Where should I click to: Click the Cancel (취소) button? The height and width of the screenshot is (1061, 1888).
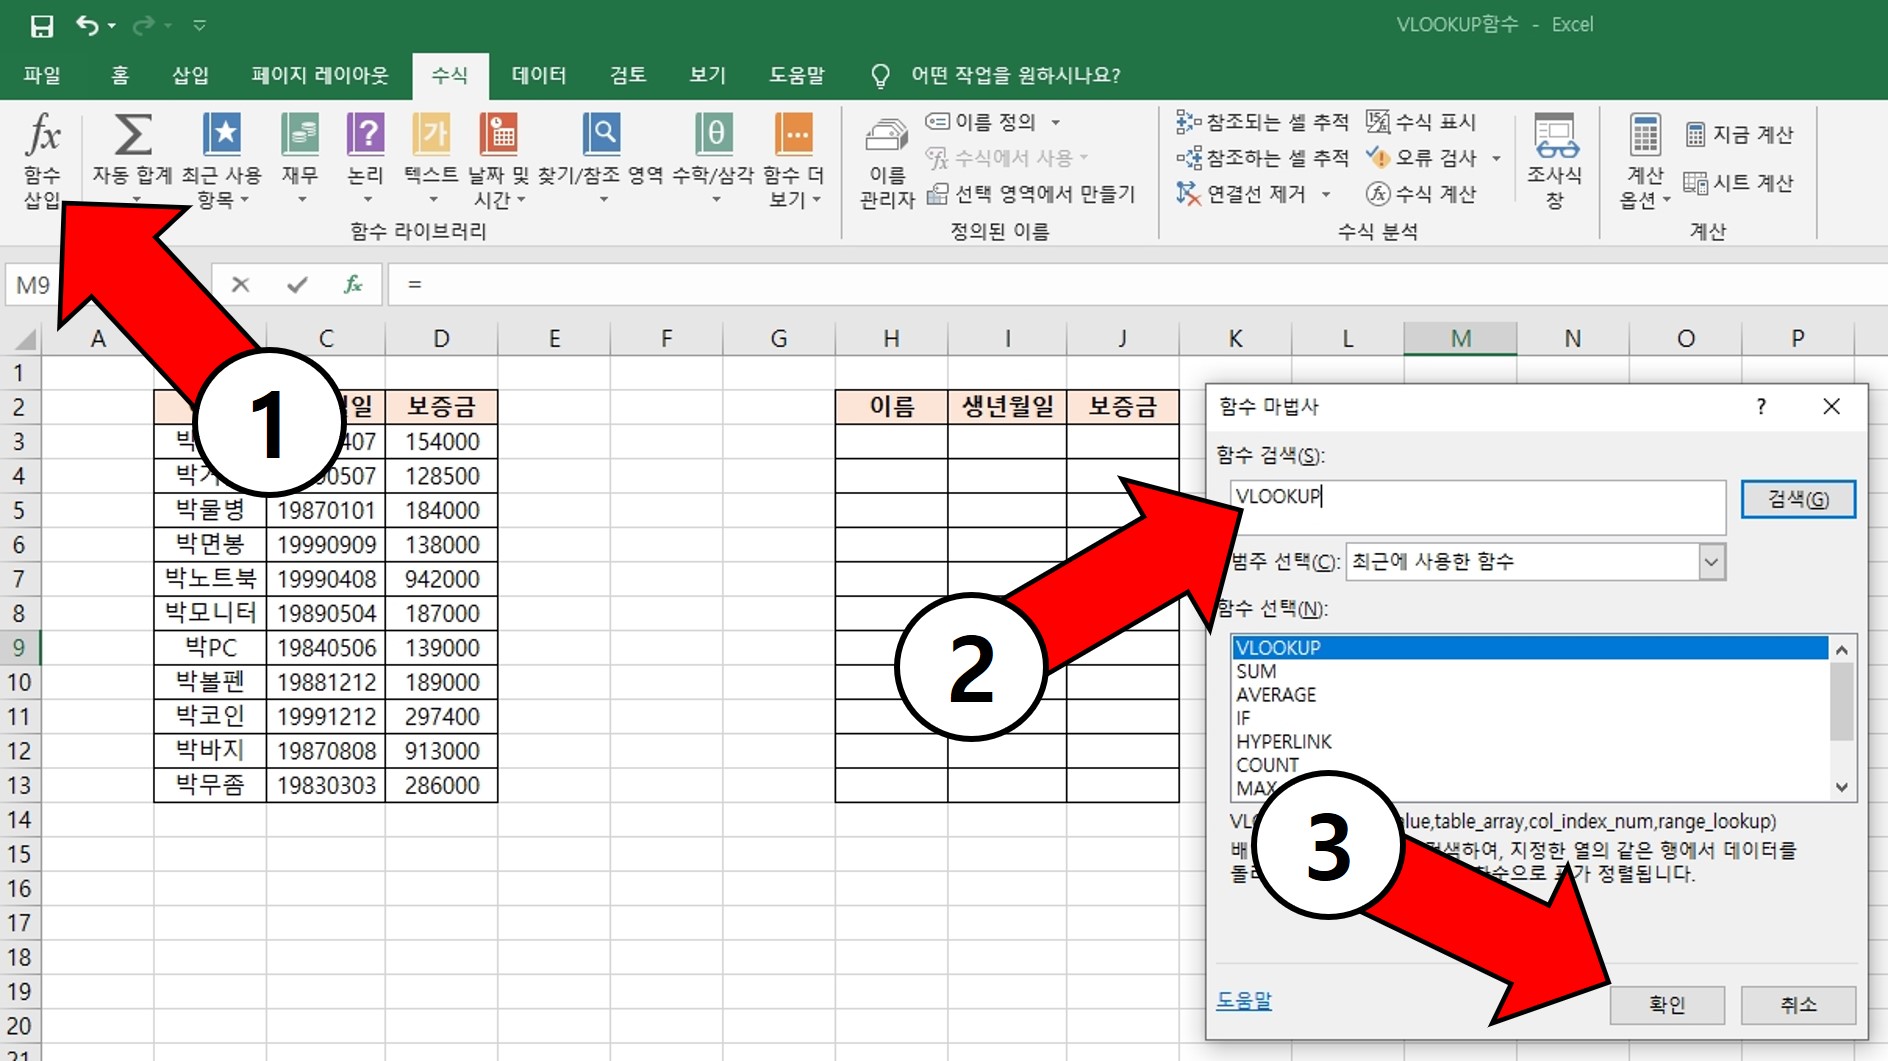[1798, 1005]
